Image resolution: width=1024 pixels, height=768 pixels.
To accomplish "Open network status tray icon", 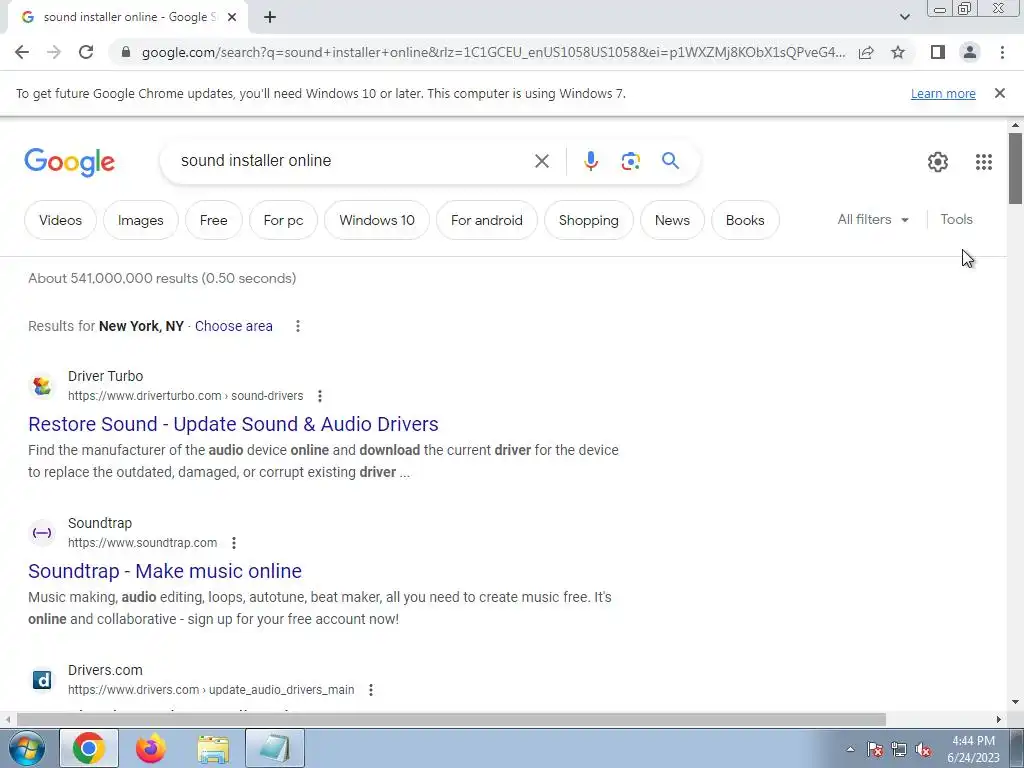I will coord(899,750).
